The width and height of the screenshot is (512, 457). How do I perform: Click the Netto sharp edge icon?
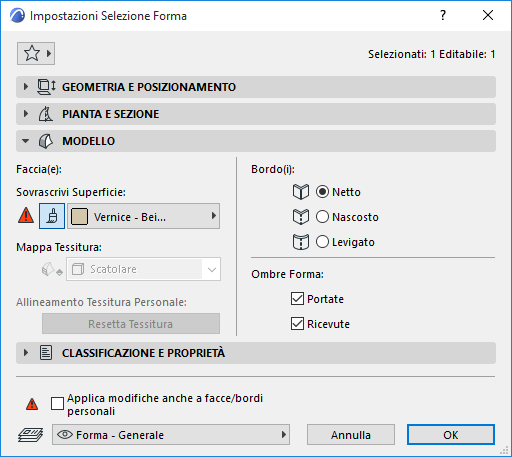click(x=301, y=192)
